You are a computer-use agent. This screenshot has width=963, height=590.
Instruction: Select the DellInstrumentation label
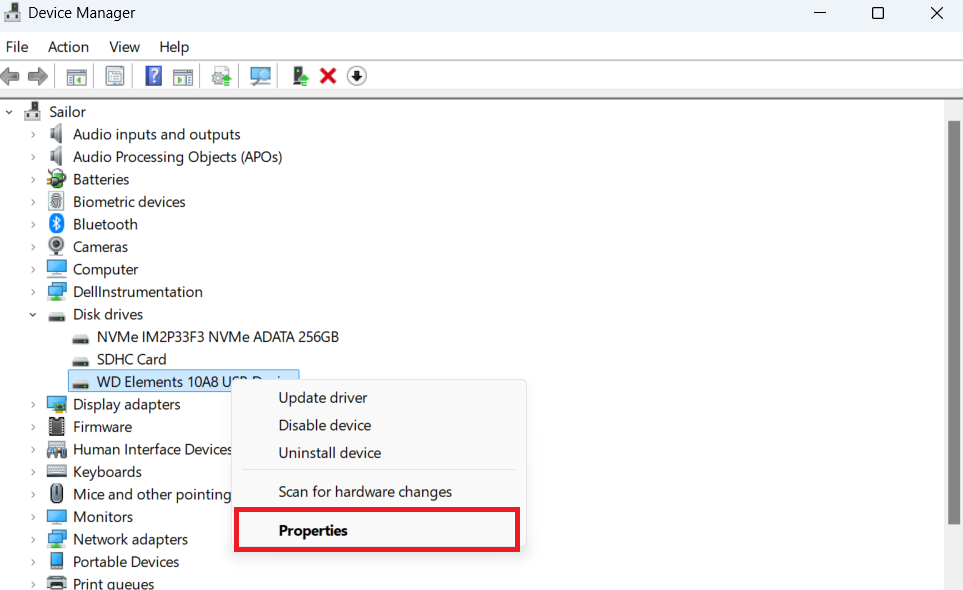click(x=138, y=292)
